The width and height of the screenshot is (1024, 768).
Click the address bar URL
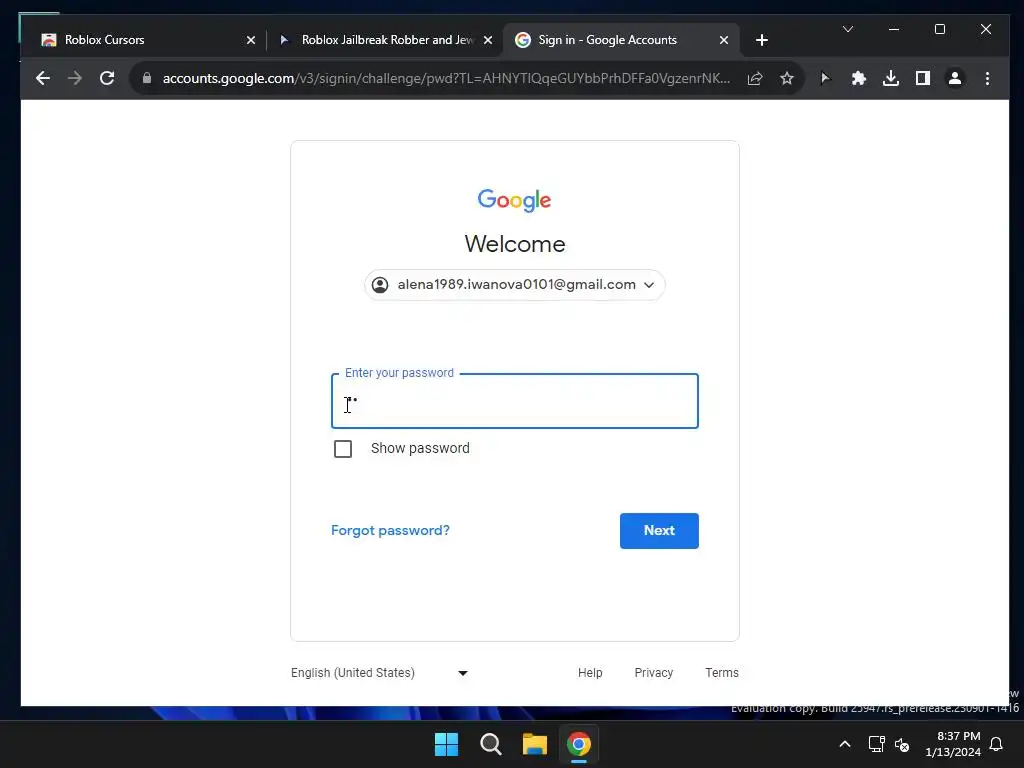pos(446,78)
